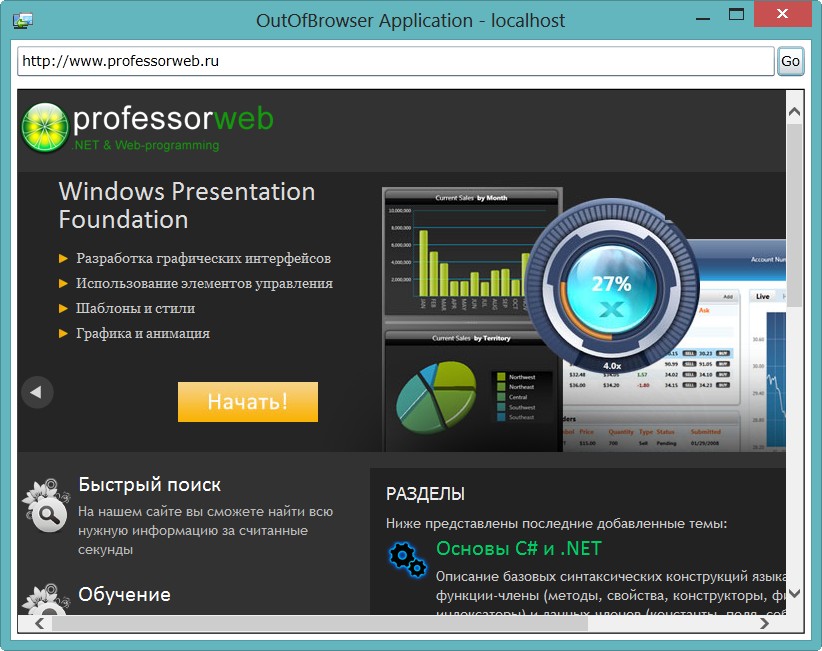
Task: Click Использование элементов управления bullet text
Action: tap(204, 284)
